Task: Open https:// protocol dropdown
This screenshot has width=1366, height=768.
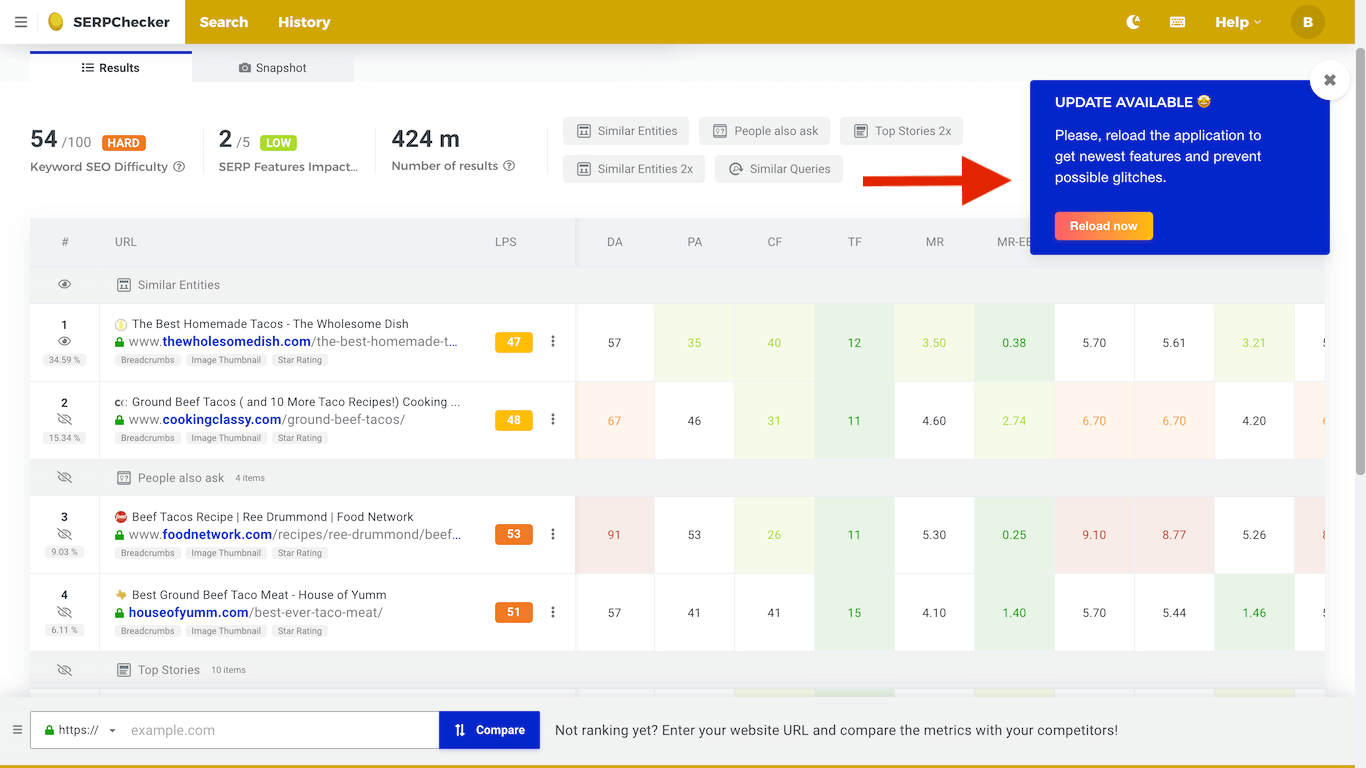Action: pyautogui.click(x=81, y=730)
